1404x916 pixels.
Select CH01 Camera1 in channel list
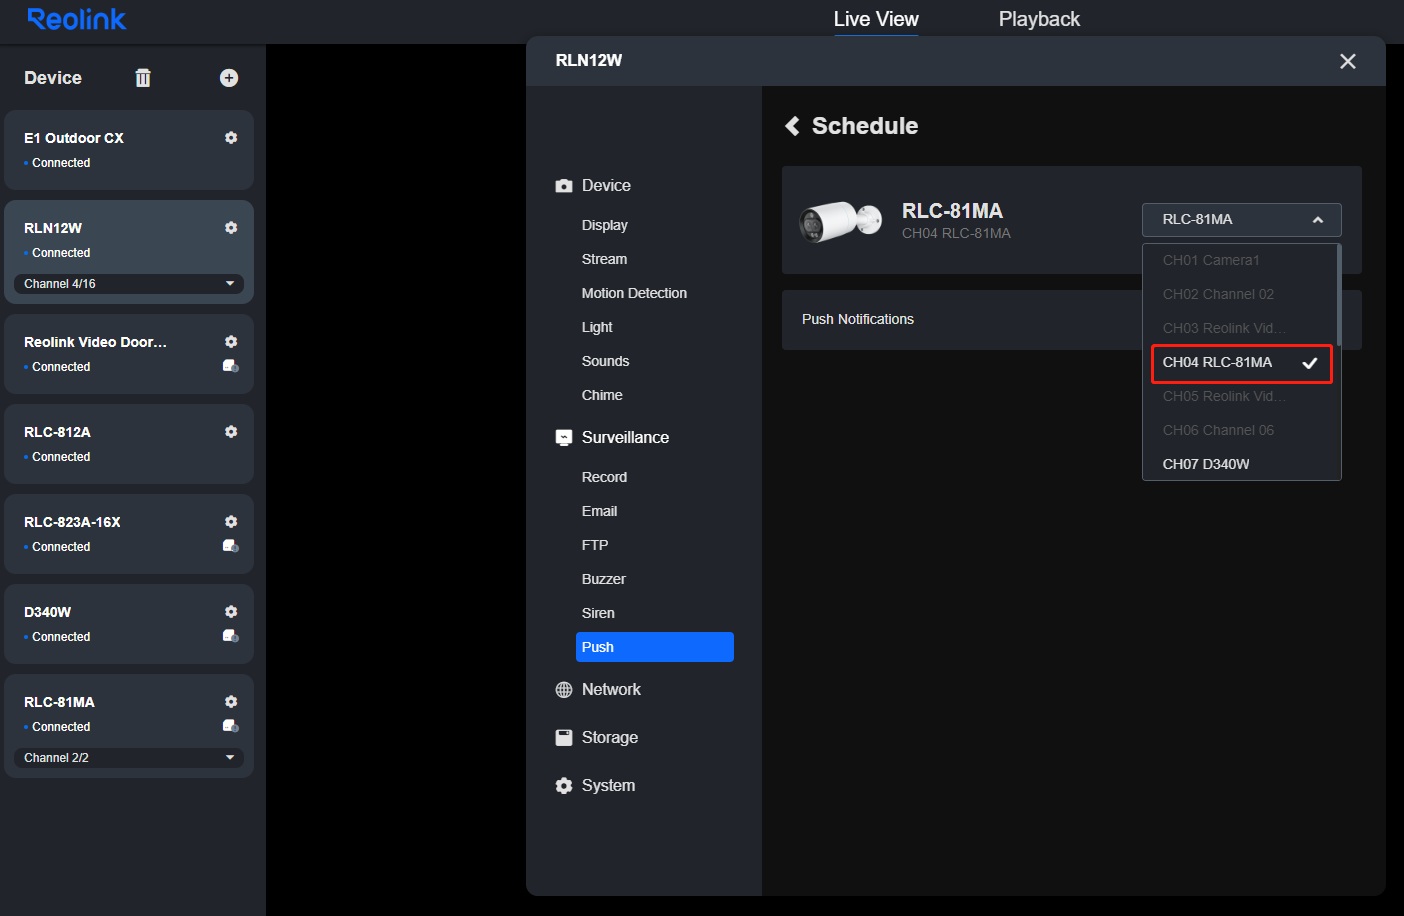click(x=1239, y=260)
